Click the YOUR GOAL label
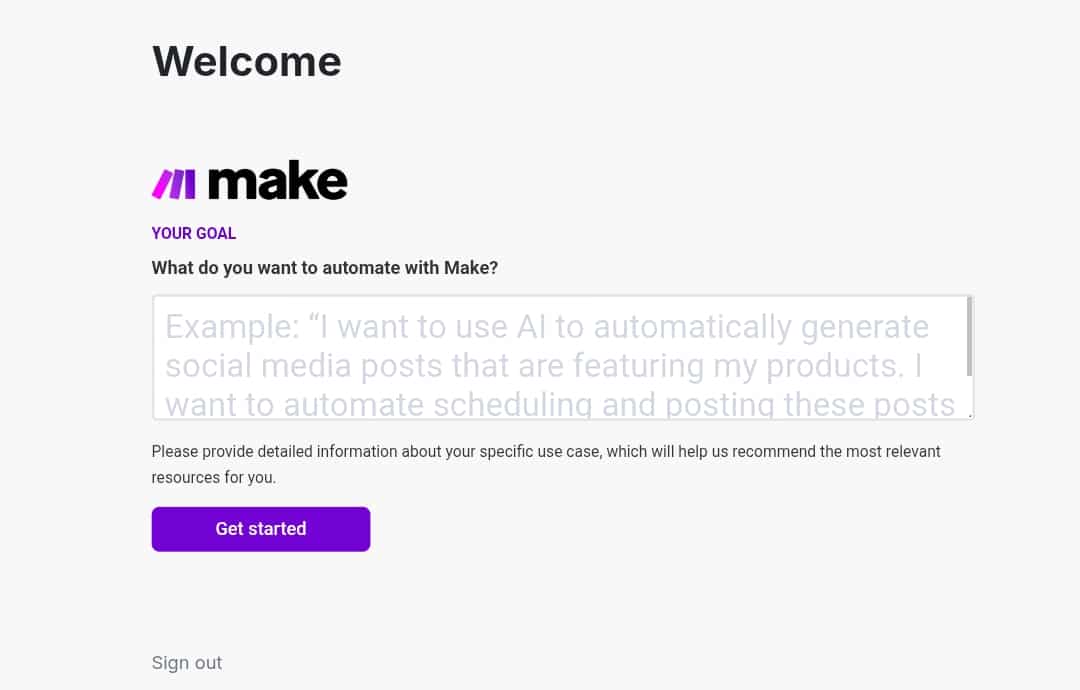 coord(194,233)
